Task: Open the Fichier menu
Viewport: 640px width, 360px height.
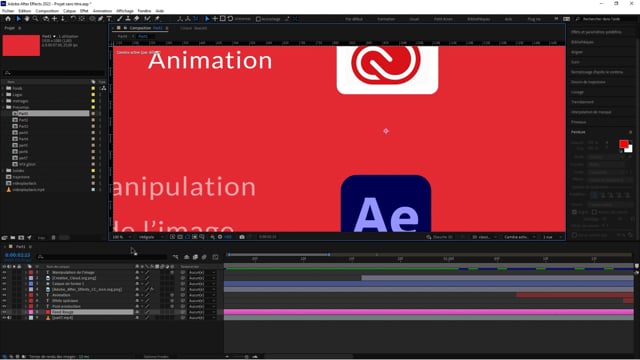Action: [8, 11]
